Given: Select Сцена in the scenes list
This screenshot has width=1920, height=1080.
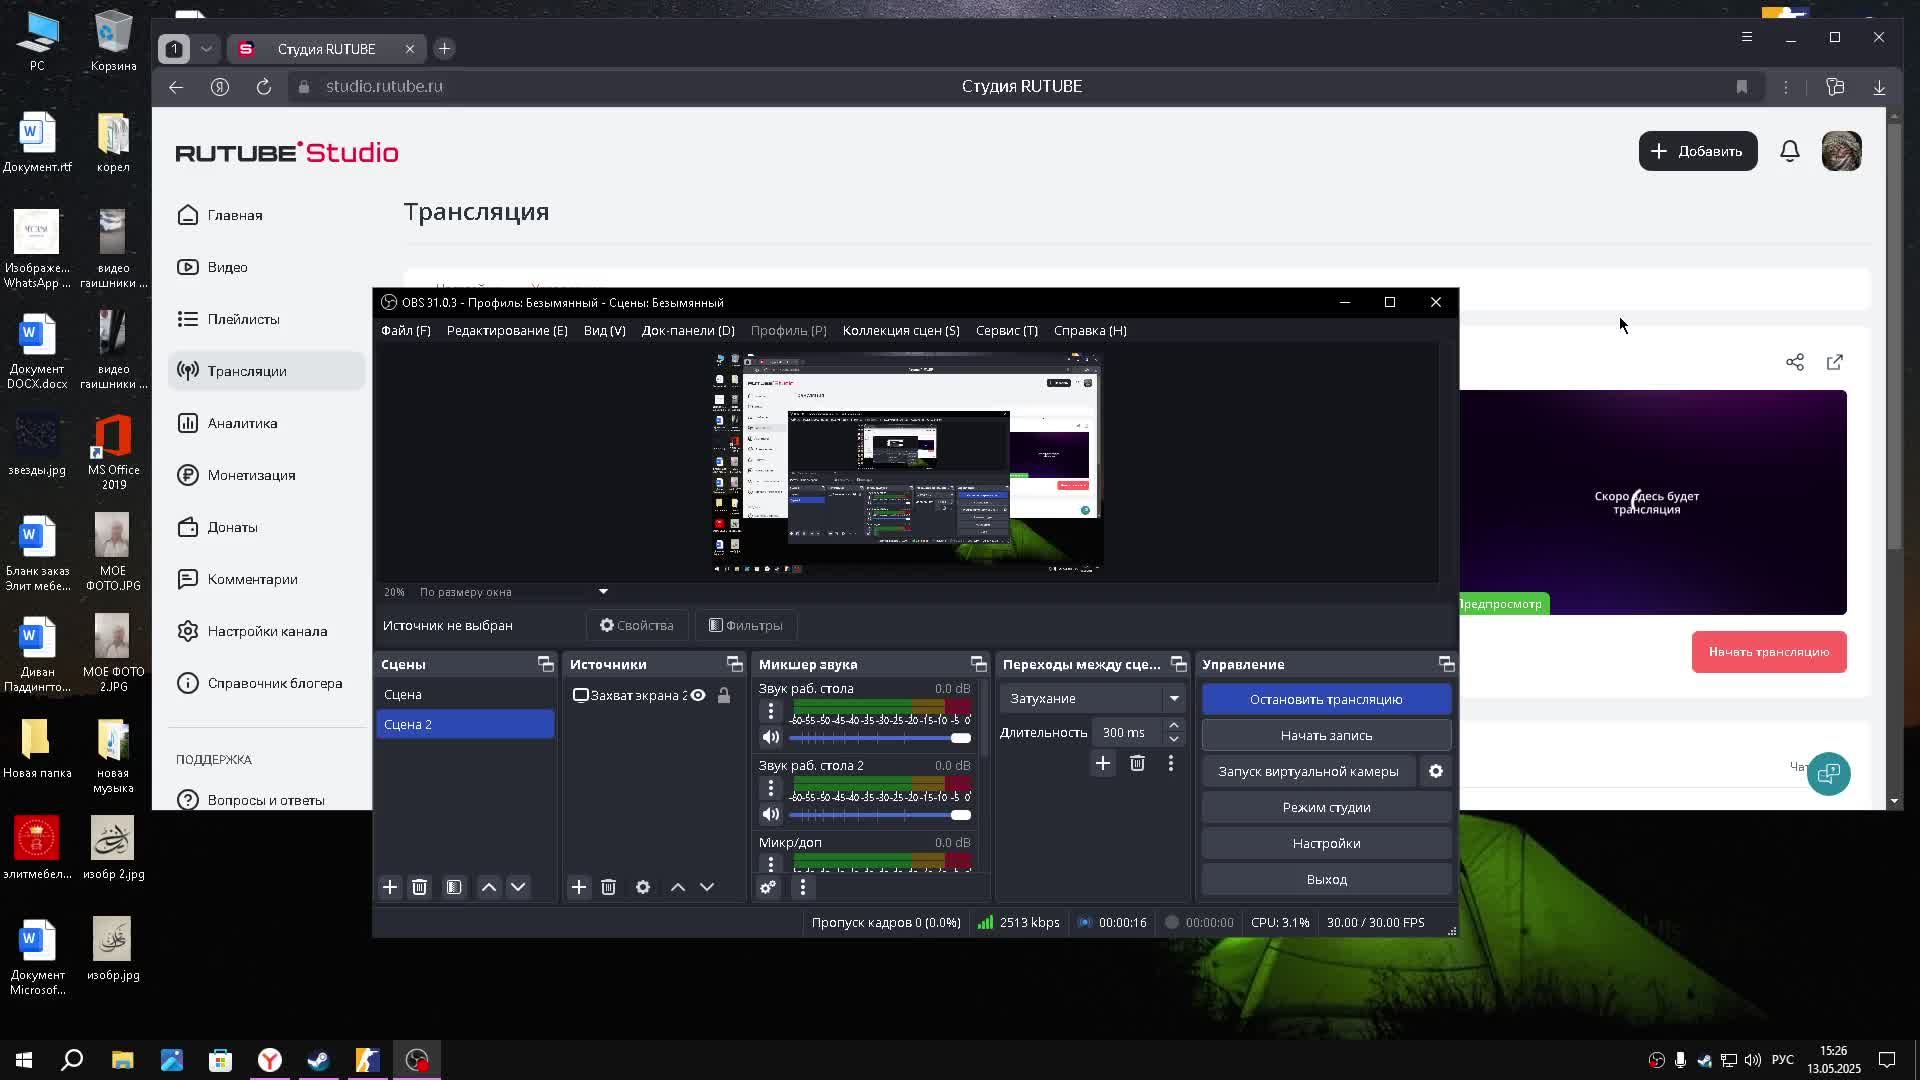Looking at the screenshot, I should 465,694.
